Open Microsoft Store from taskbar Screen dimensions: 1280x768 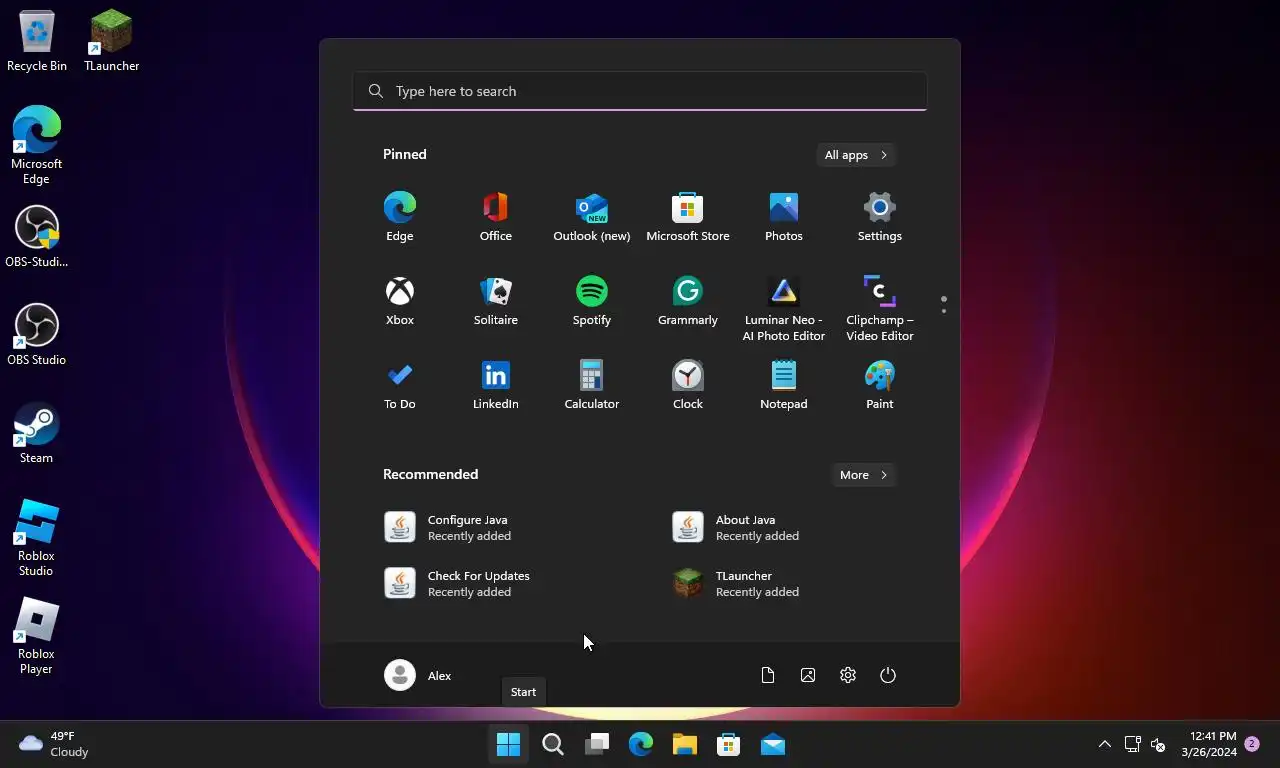[x=728, y=744]
